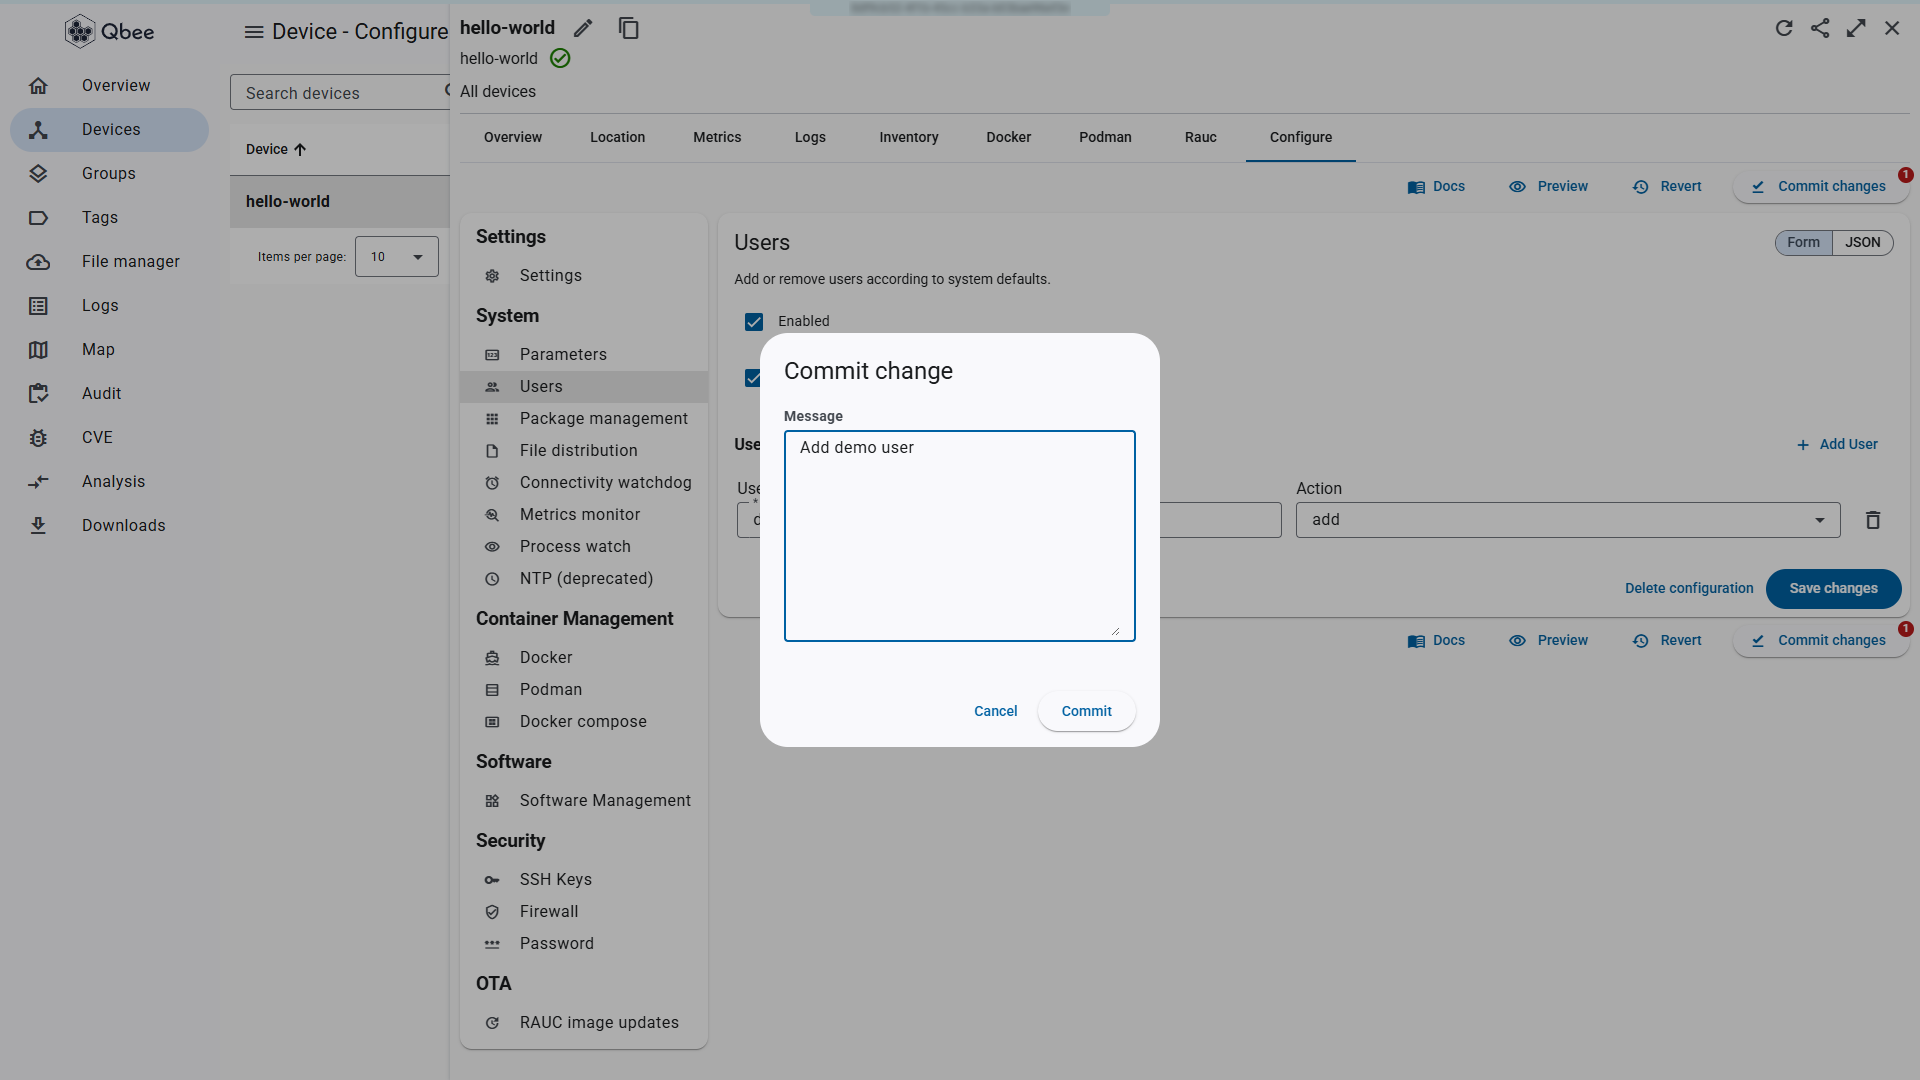Viewport: 1920px width, 1080px height.
Task: Click the green checkmark status icon
Action: [x=560, y=58]
